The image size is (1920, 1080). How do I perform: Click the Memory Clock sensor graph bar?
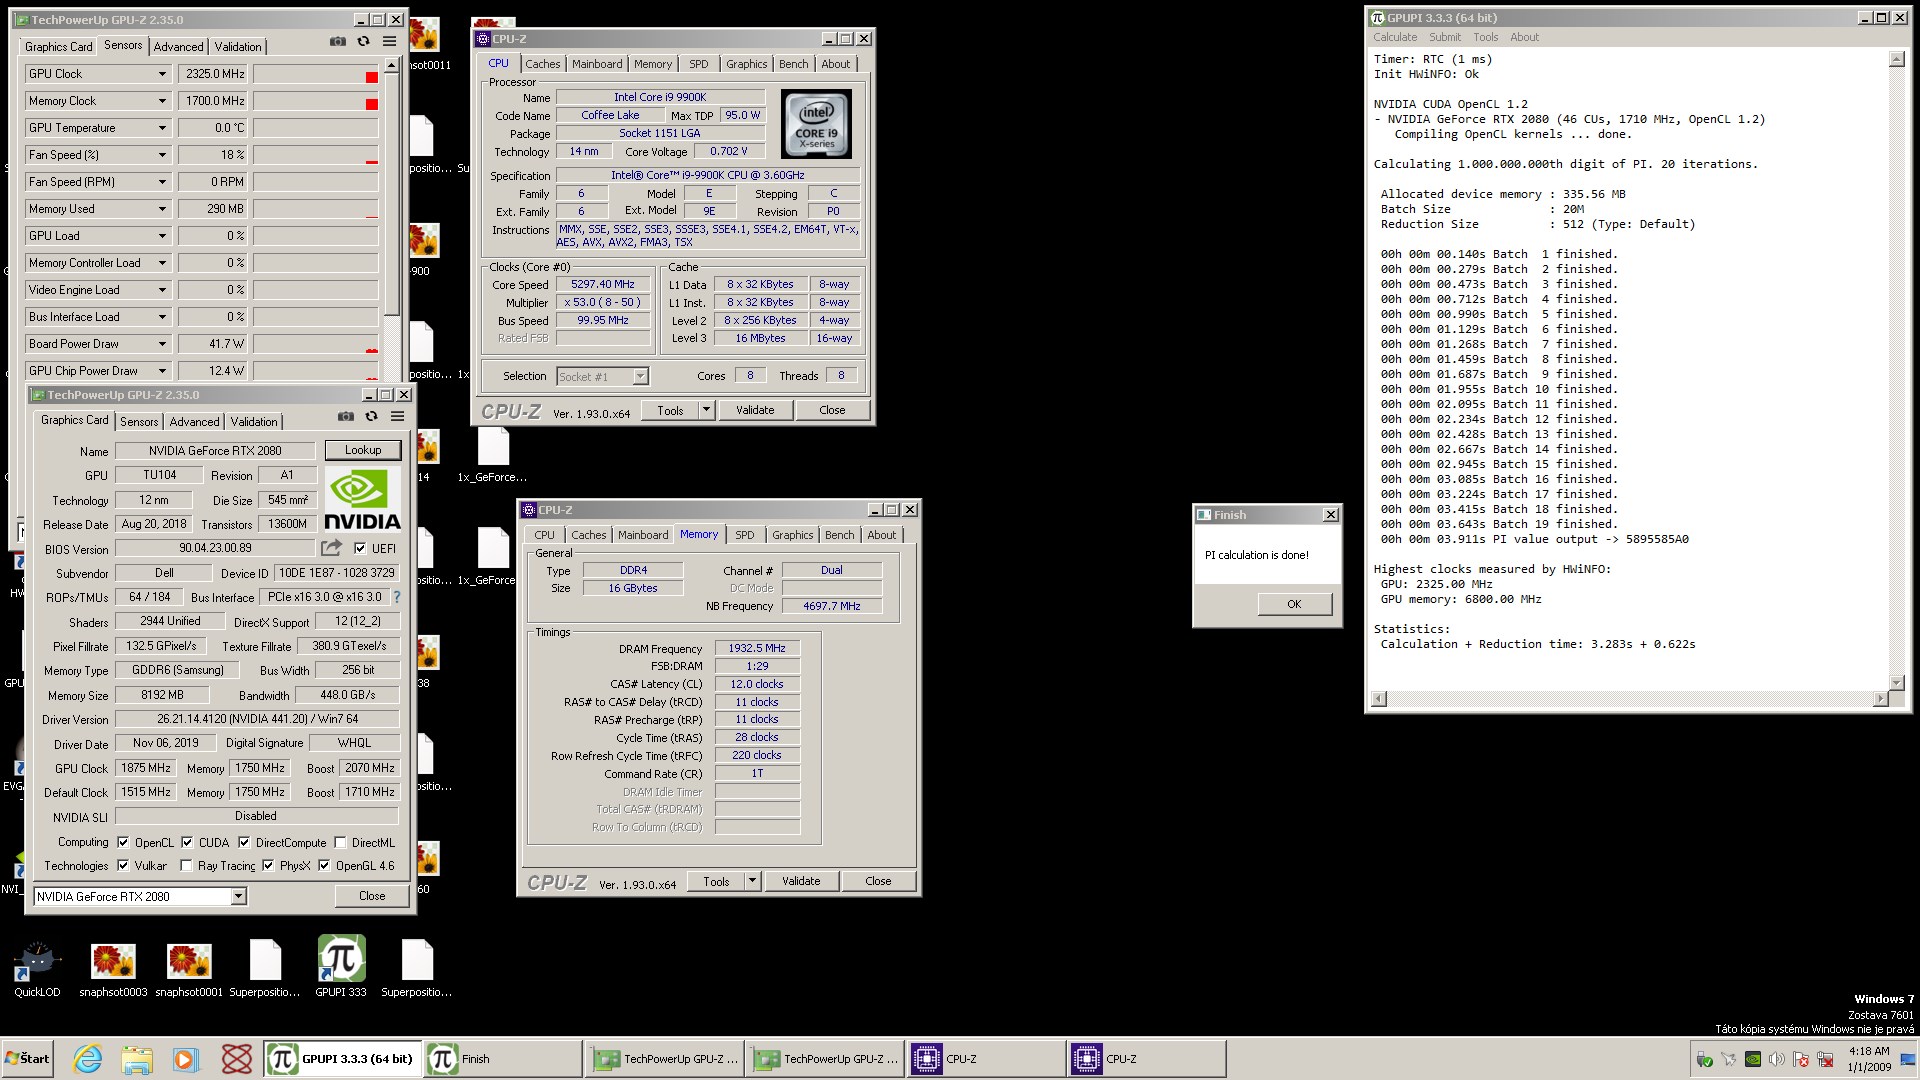[316, 101]
